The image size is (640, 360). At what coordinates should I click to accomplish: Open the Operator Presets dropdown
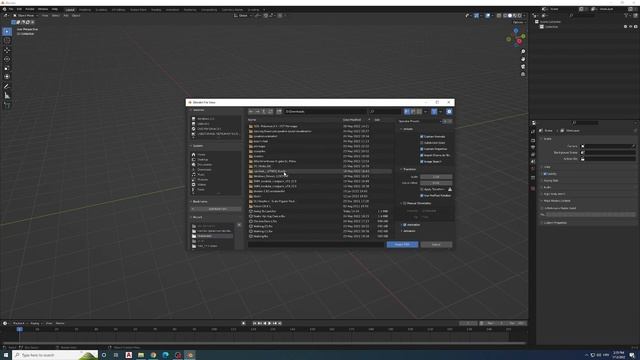(x=420, y=121)
